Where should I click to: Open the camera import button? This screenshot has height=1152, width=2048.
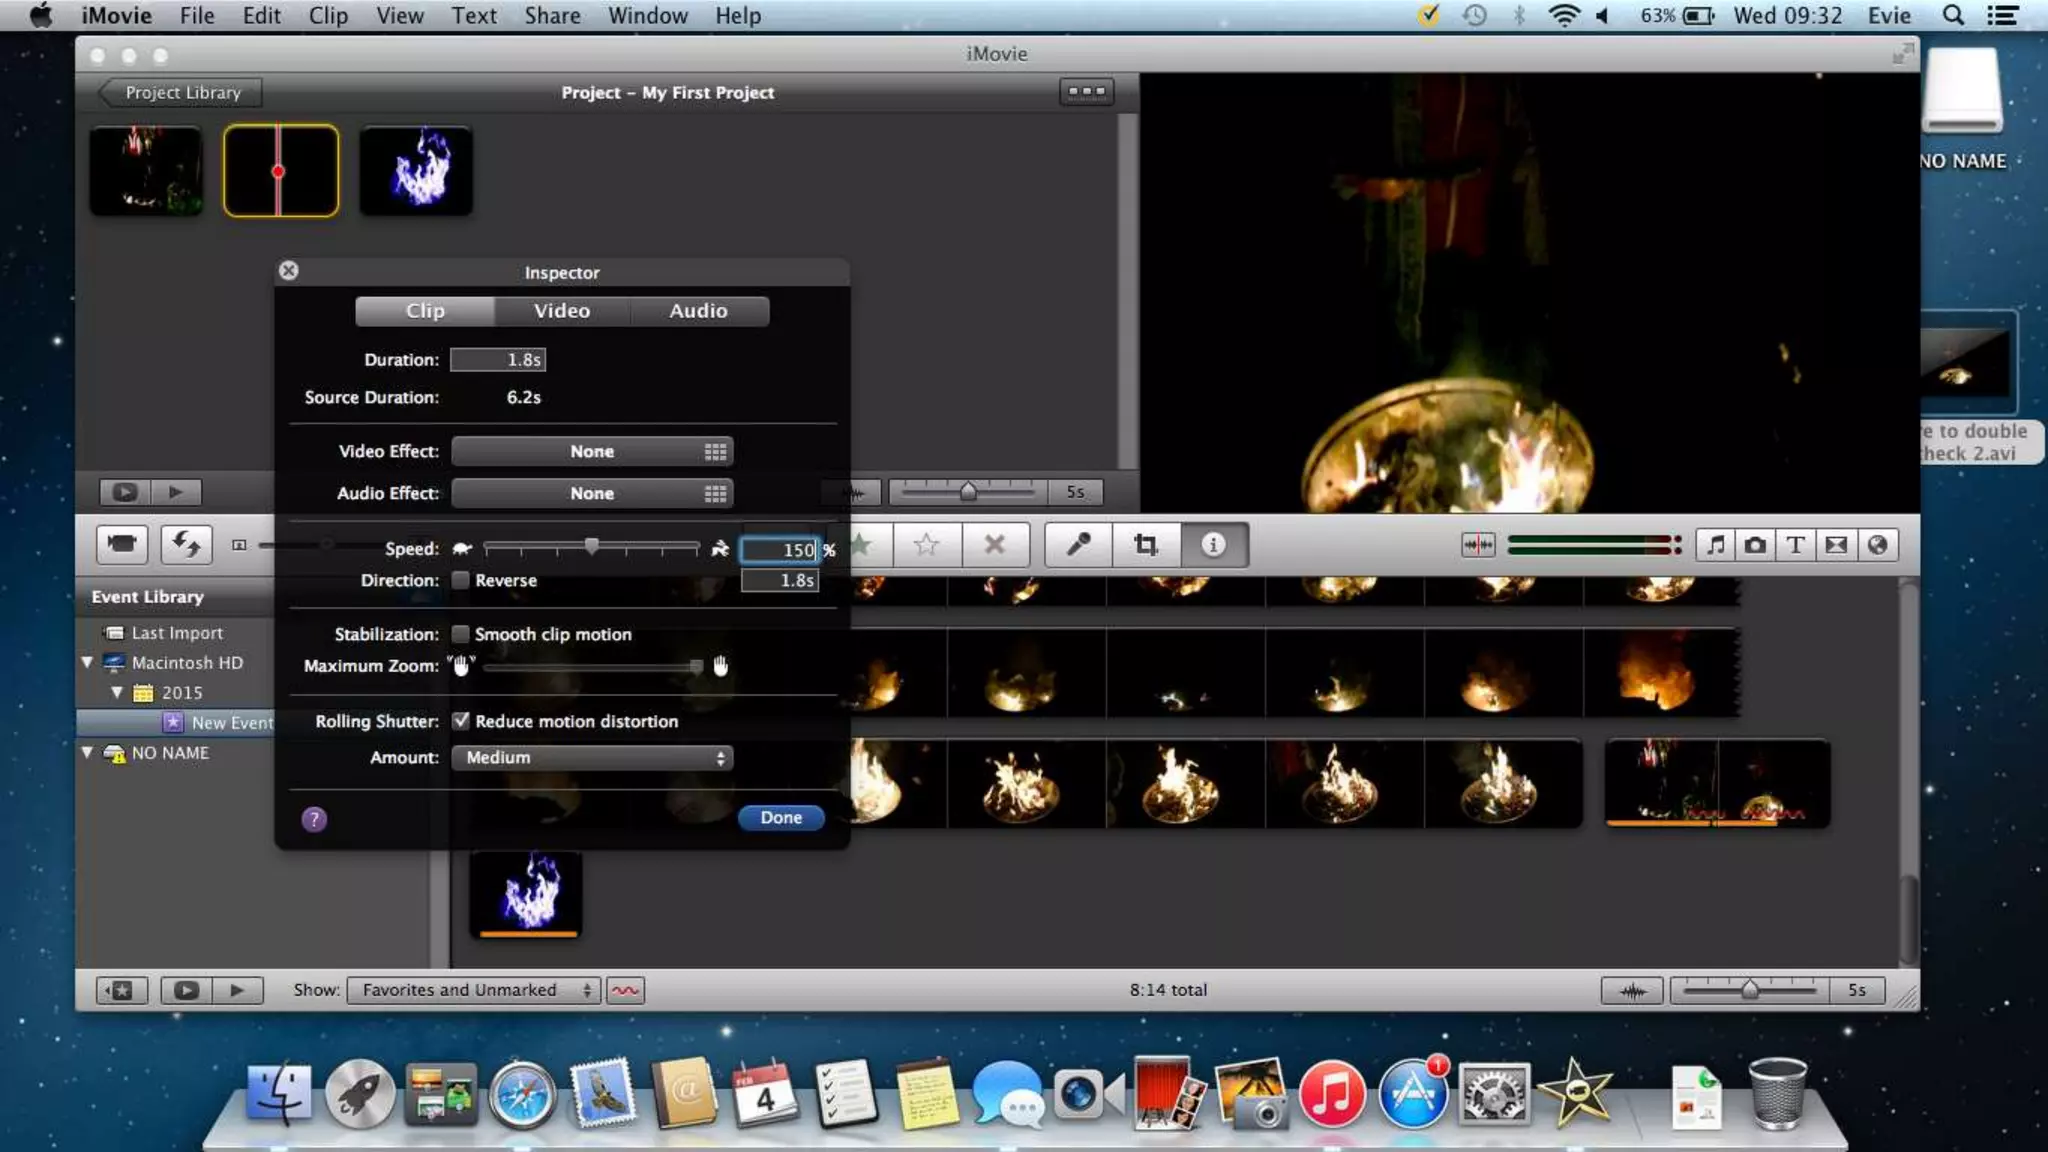click(122, 545)
